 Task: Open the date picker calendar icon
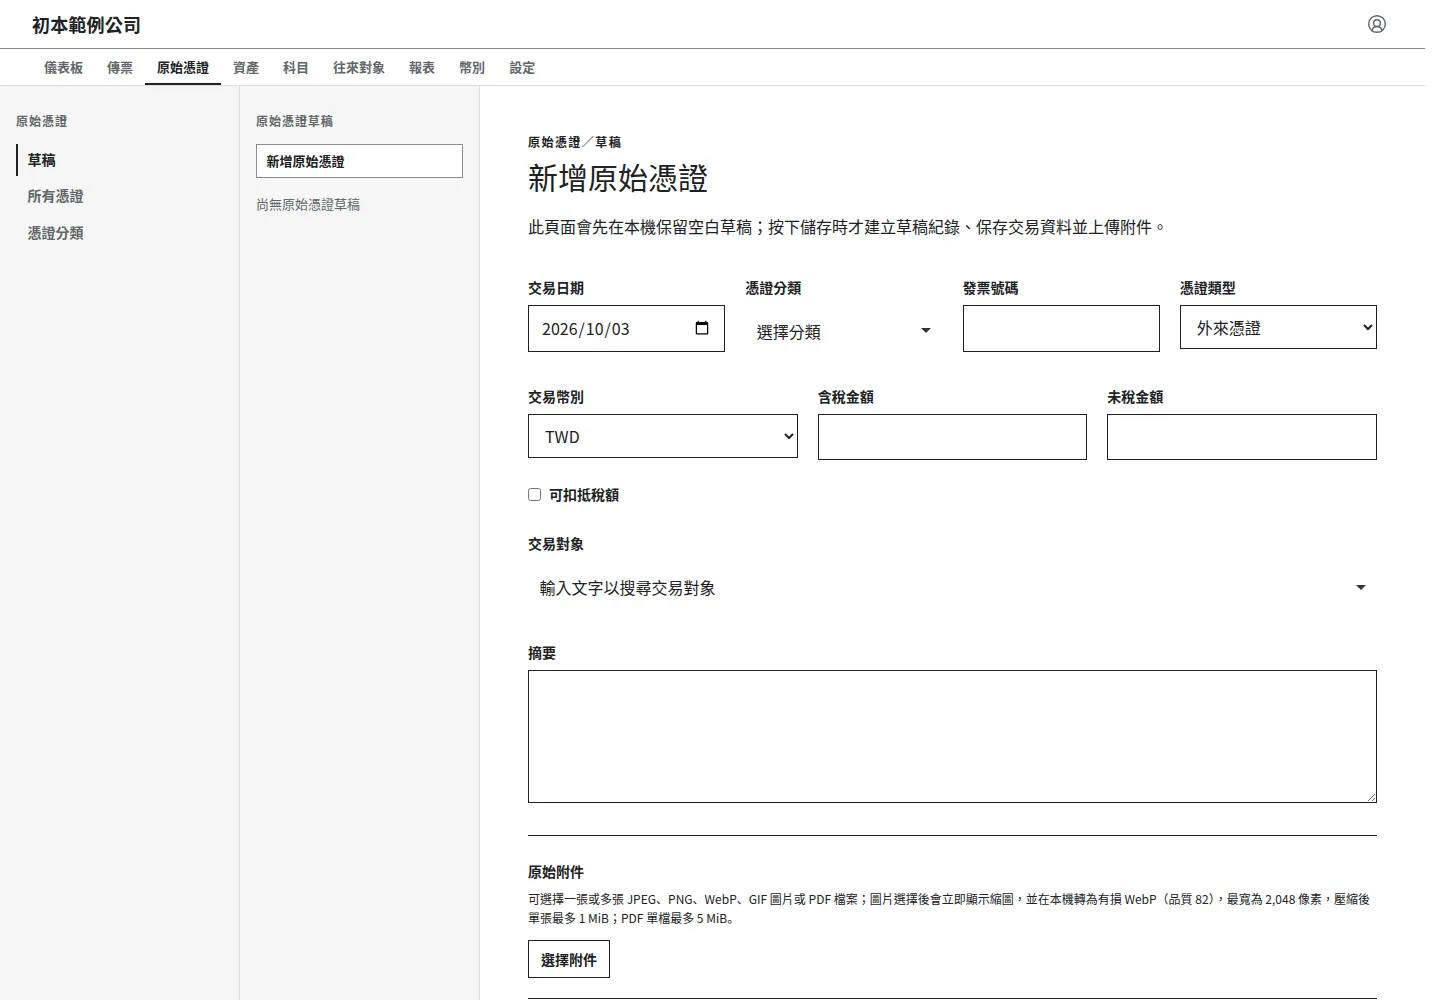702,328
